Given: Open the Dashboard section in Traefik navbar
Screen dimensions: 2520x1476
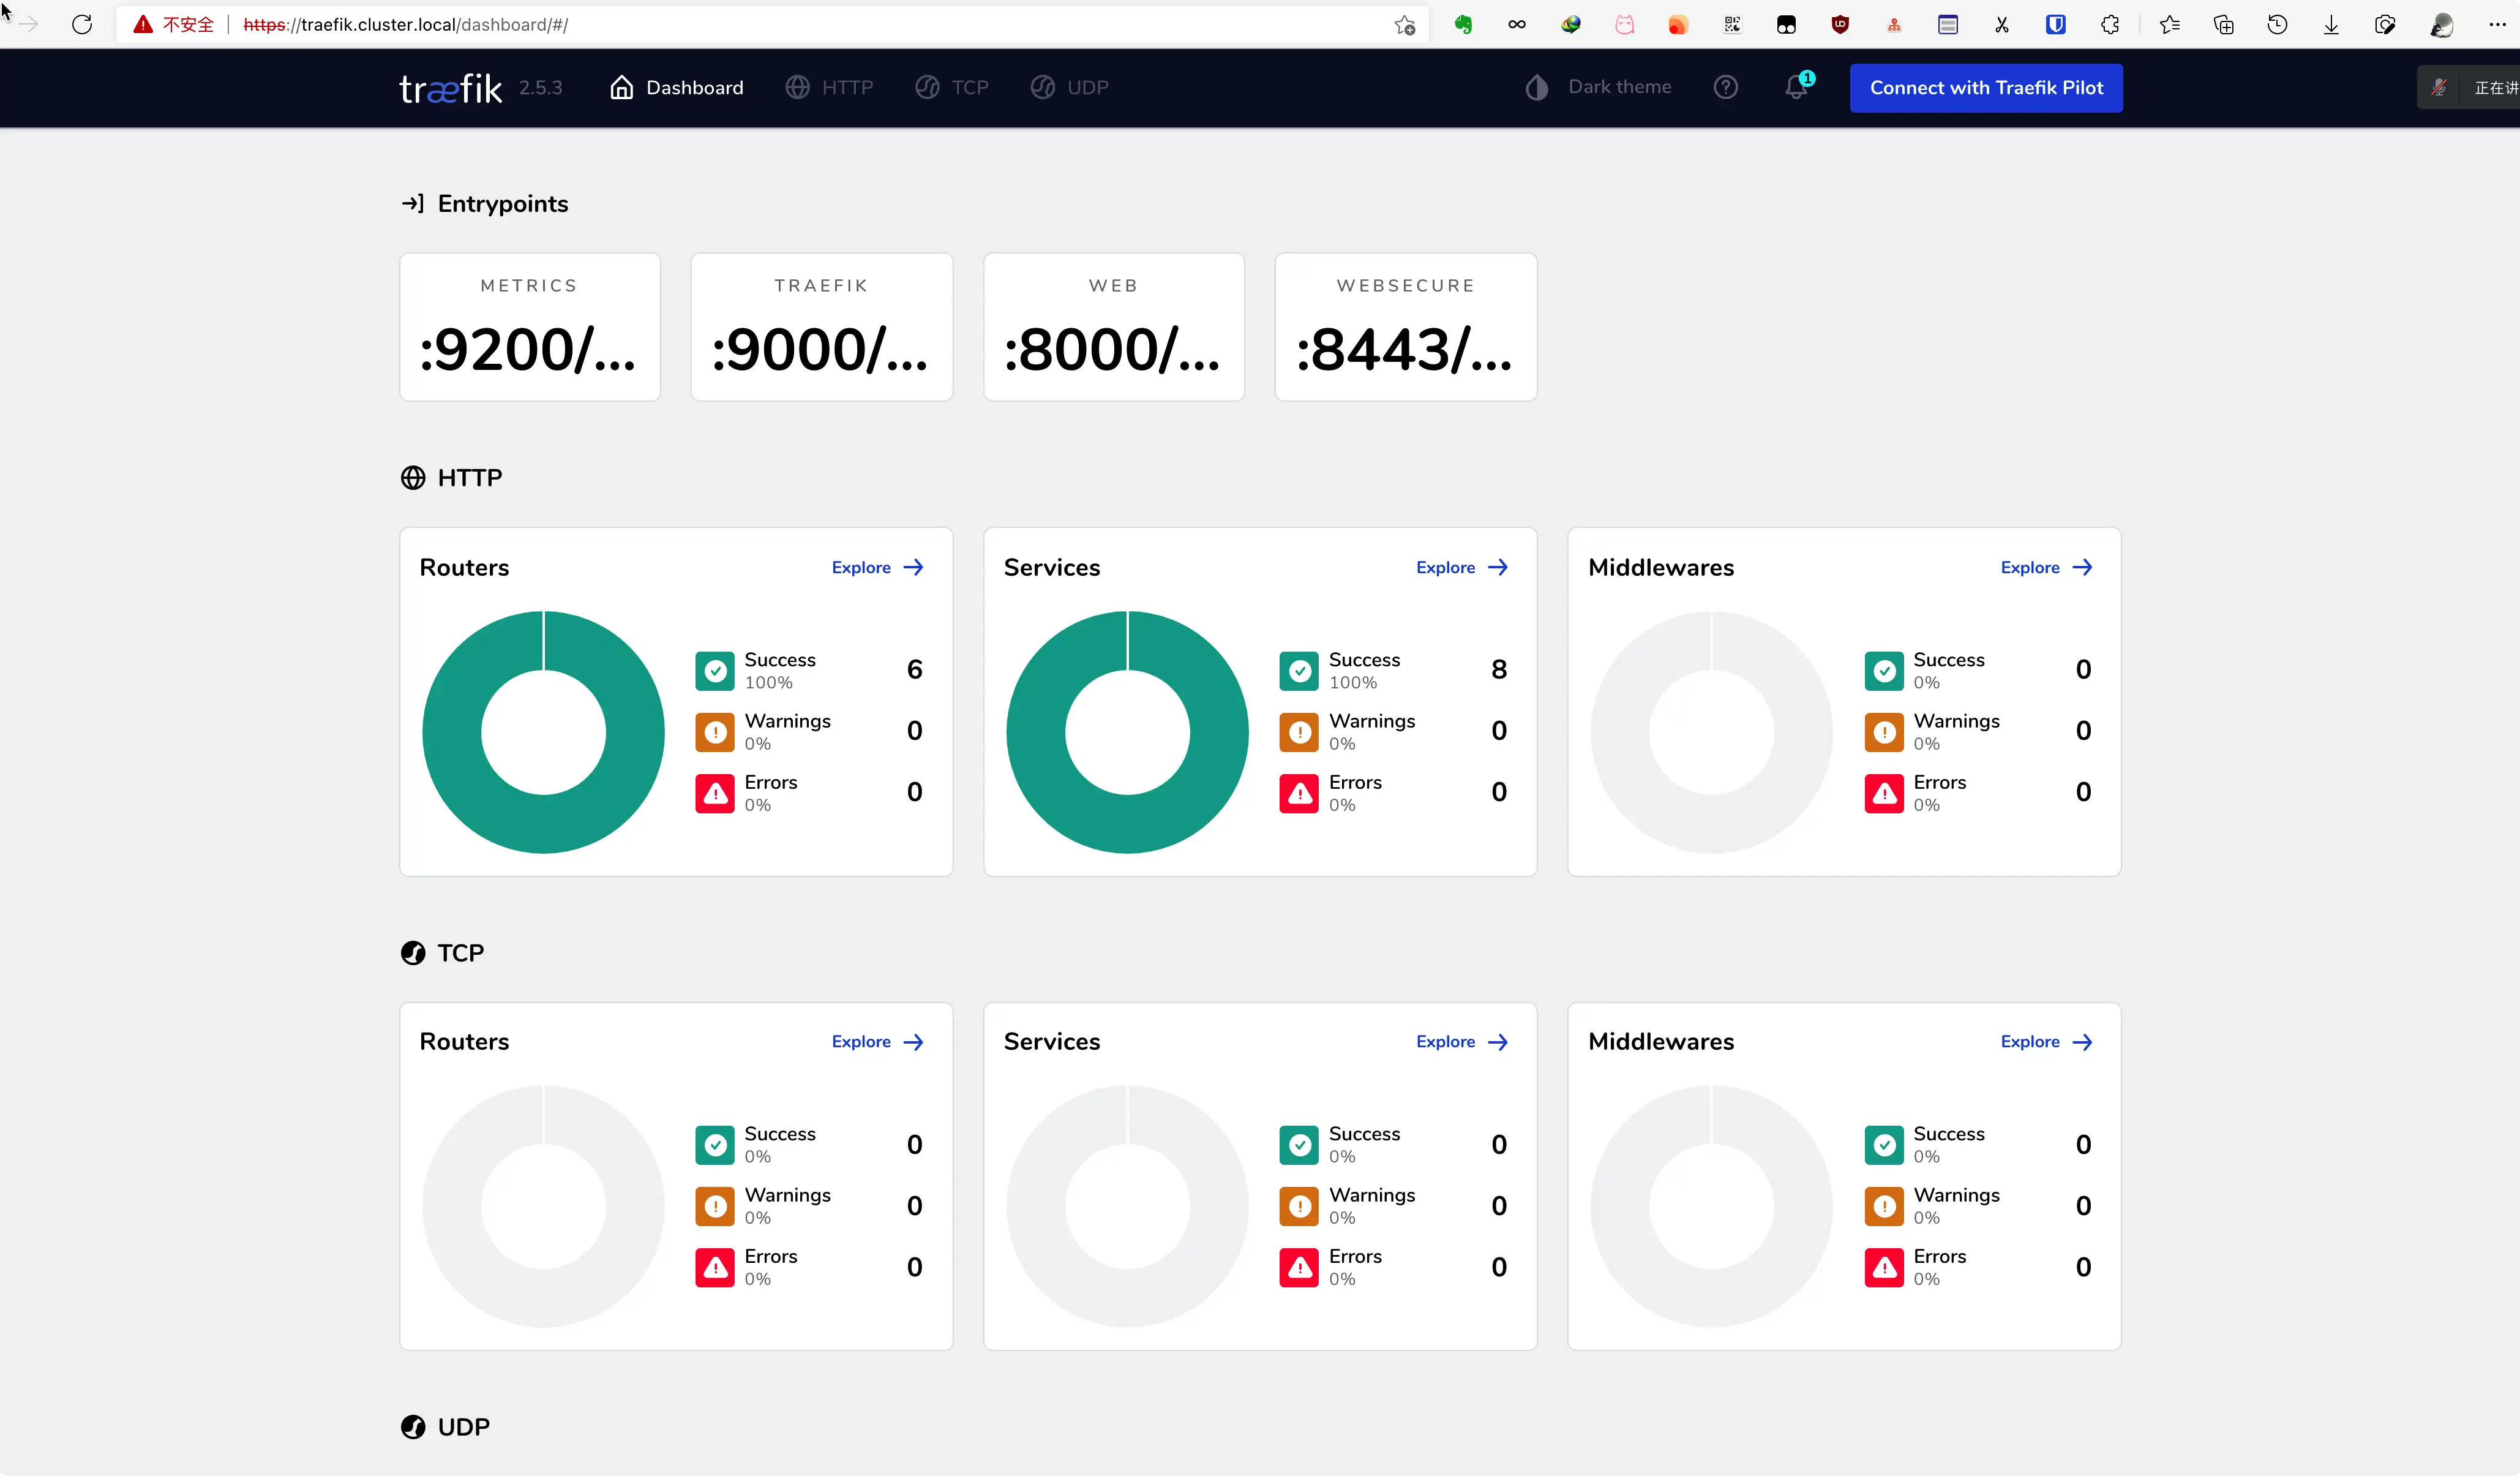Looking at the screenshot, I should (x=676, y=87).
